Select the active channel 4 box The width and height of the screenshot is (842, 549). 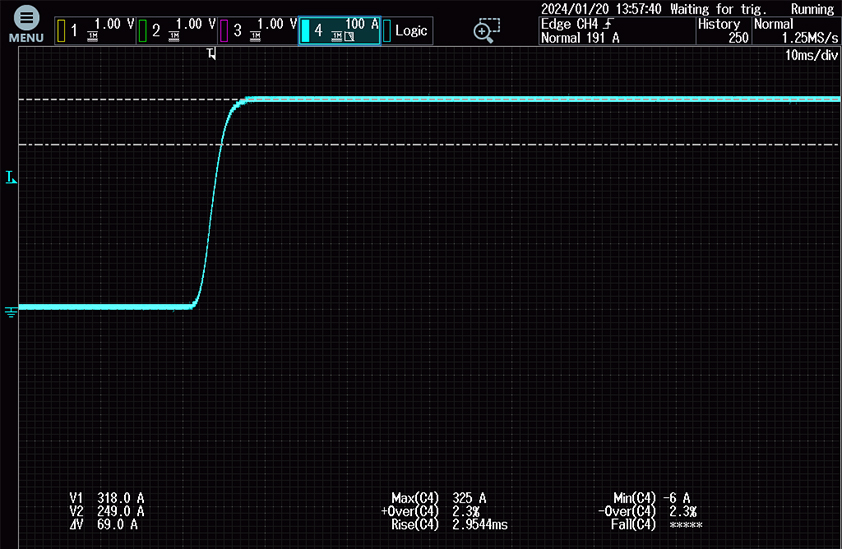[338, 30]
